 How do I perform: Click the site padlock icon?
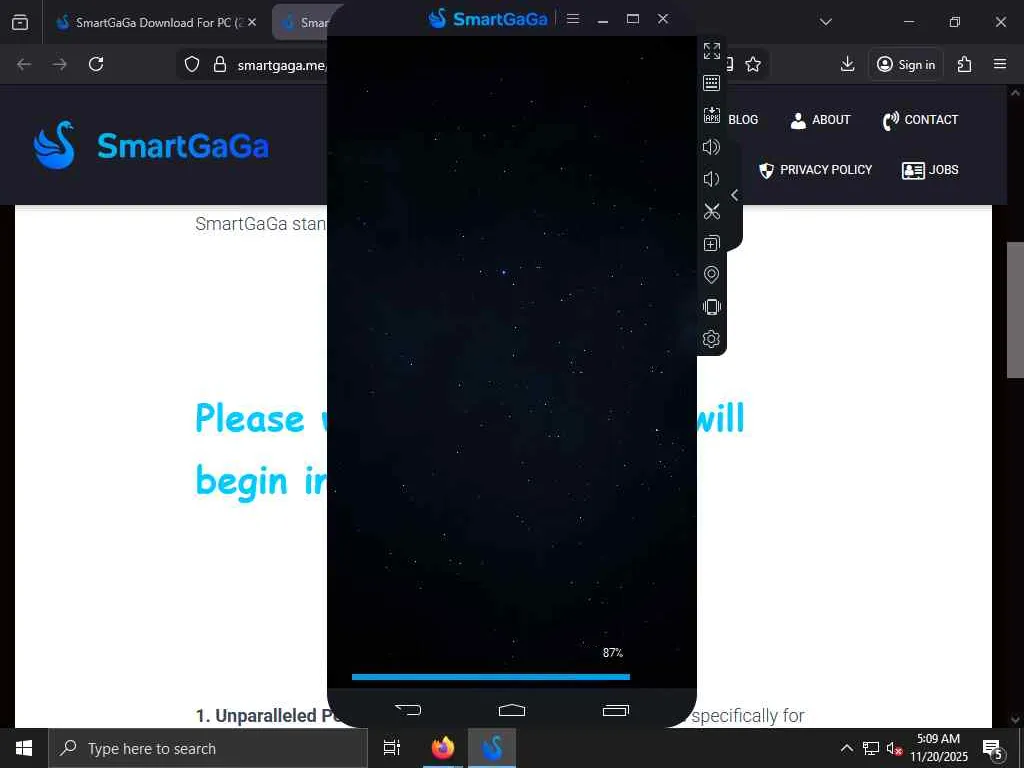tap(220, 64)
